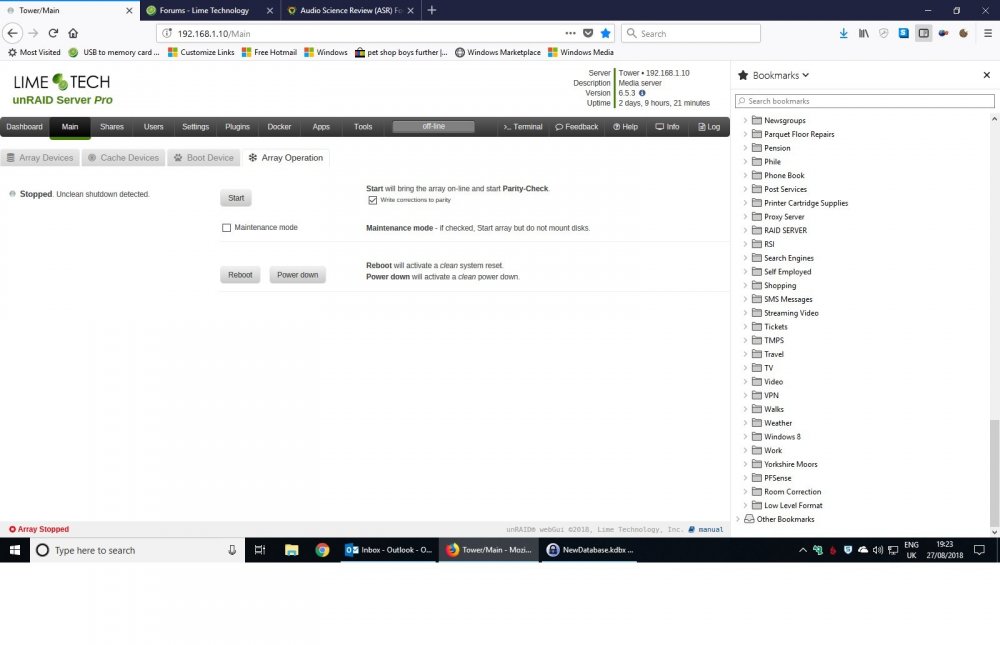Open the Downloads arrow icon
This screenshot has height=645, width=1000.
[x=843, y=33]
